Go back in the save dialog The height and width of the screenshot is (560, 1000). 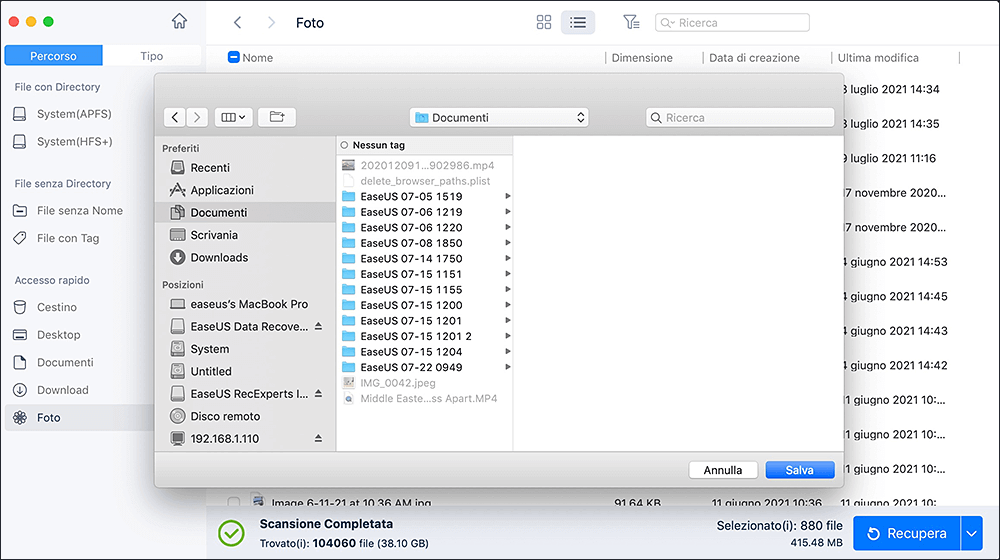pyautogui.click(x=175, y=117)
